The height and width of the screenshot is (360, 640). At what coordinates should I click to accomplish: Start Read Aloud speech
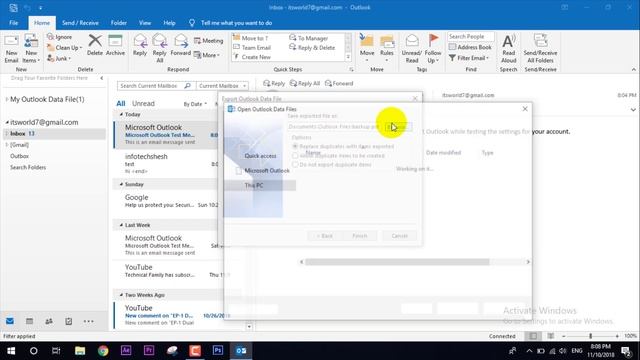(x=509, y=49)
